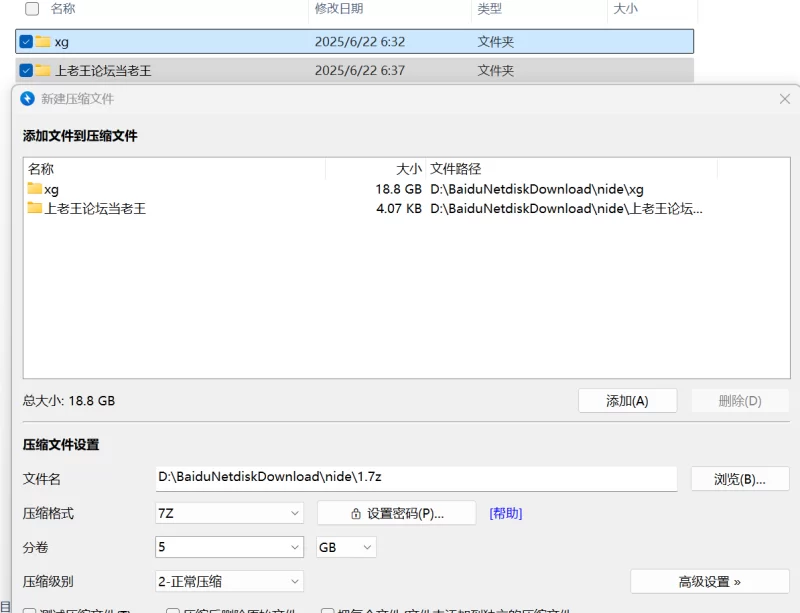Close the 新建压缩文件 dialog
This screenshot has height=613, width=800.
click(x=785, y=99)
